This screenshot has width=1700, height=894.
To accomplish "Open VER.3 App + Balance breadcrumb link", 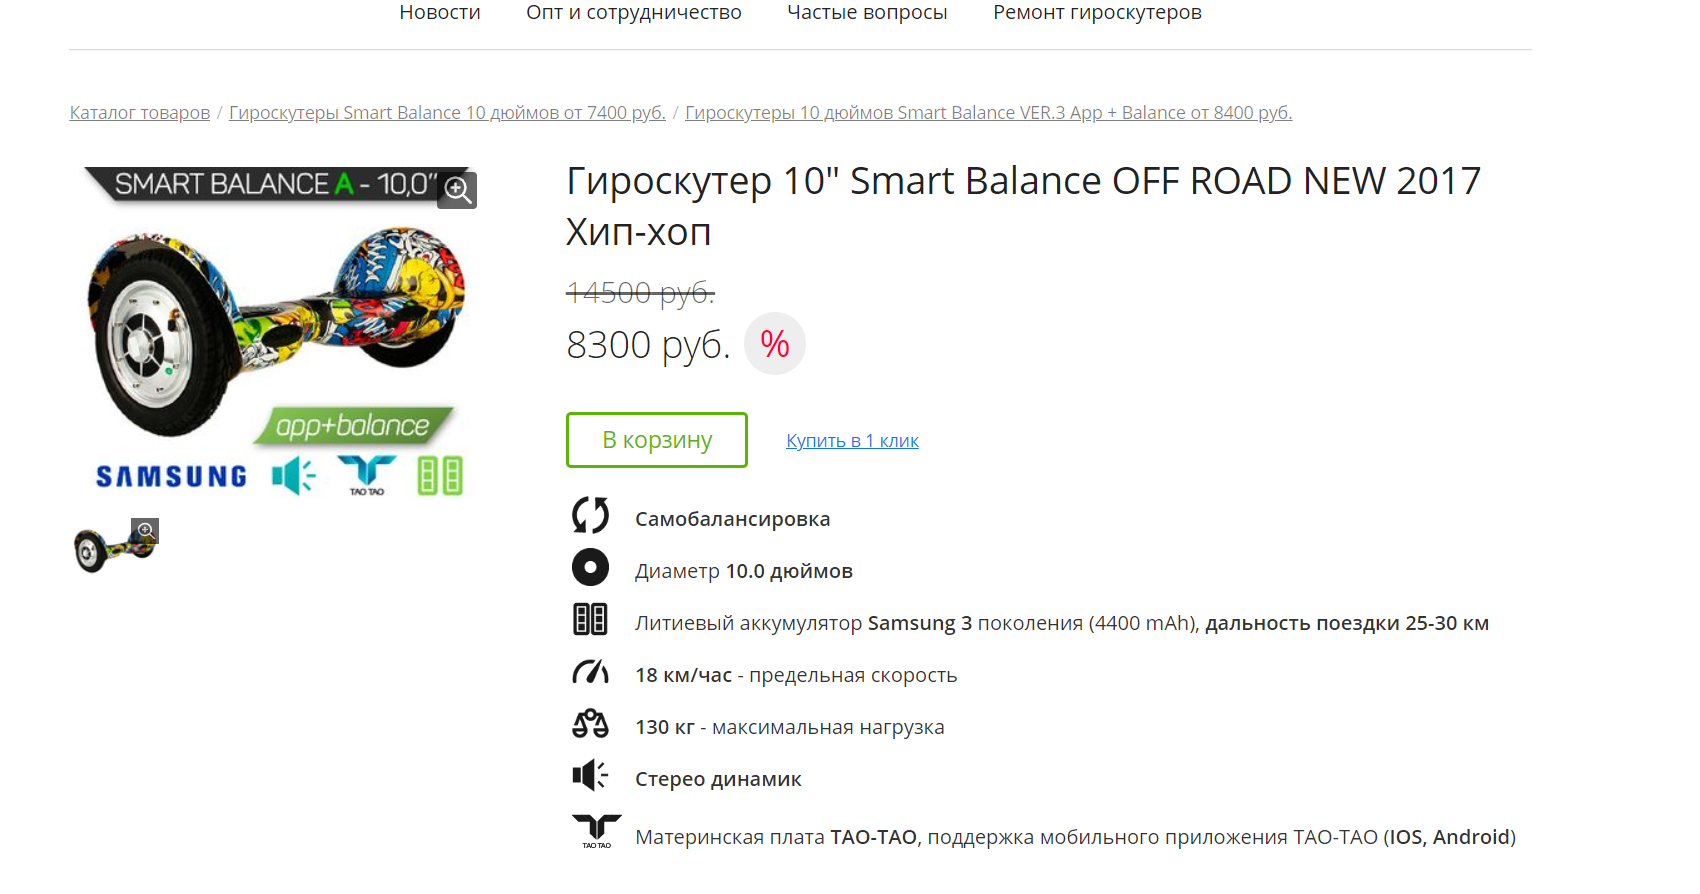I will click(x=988, y=113).
